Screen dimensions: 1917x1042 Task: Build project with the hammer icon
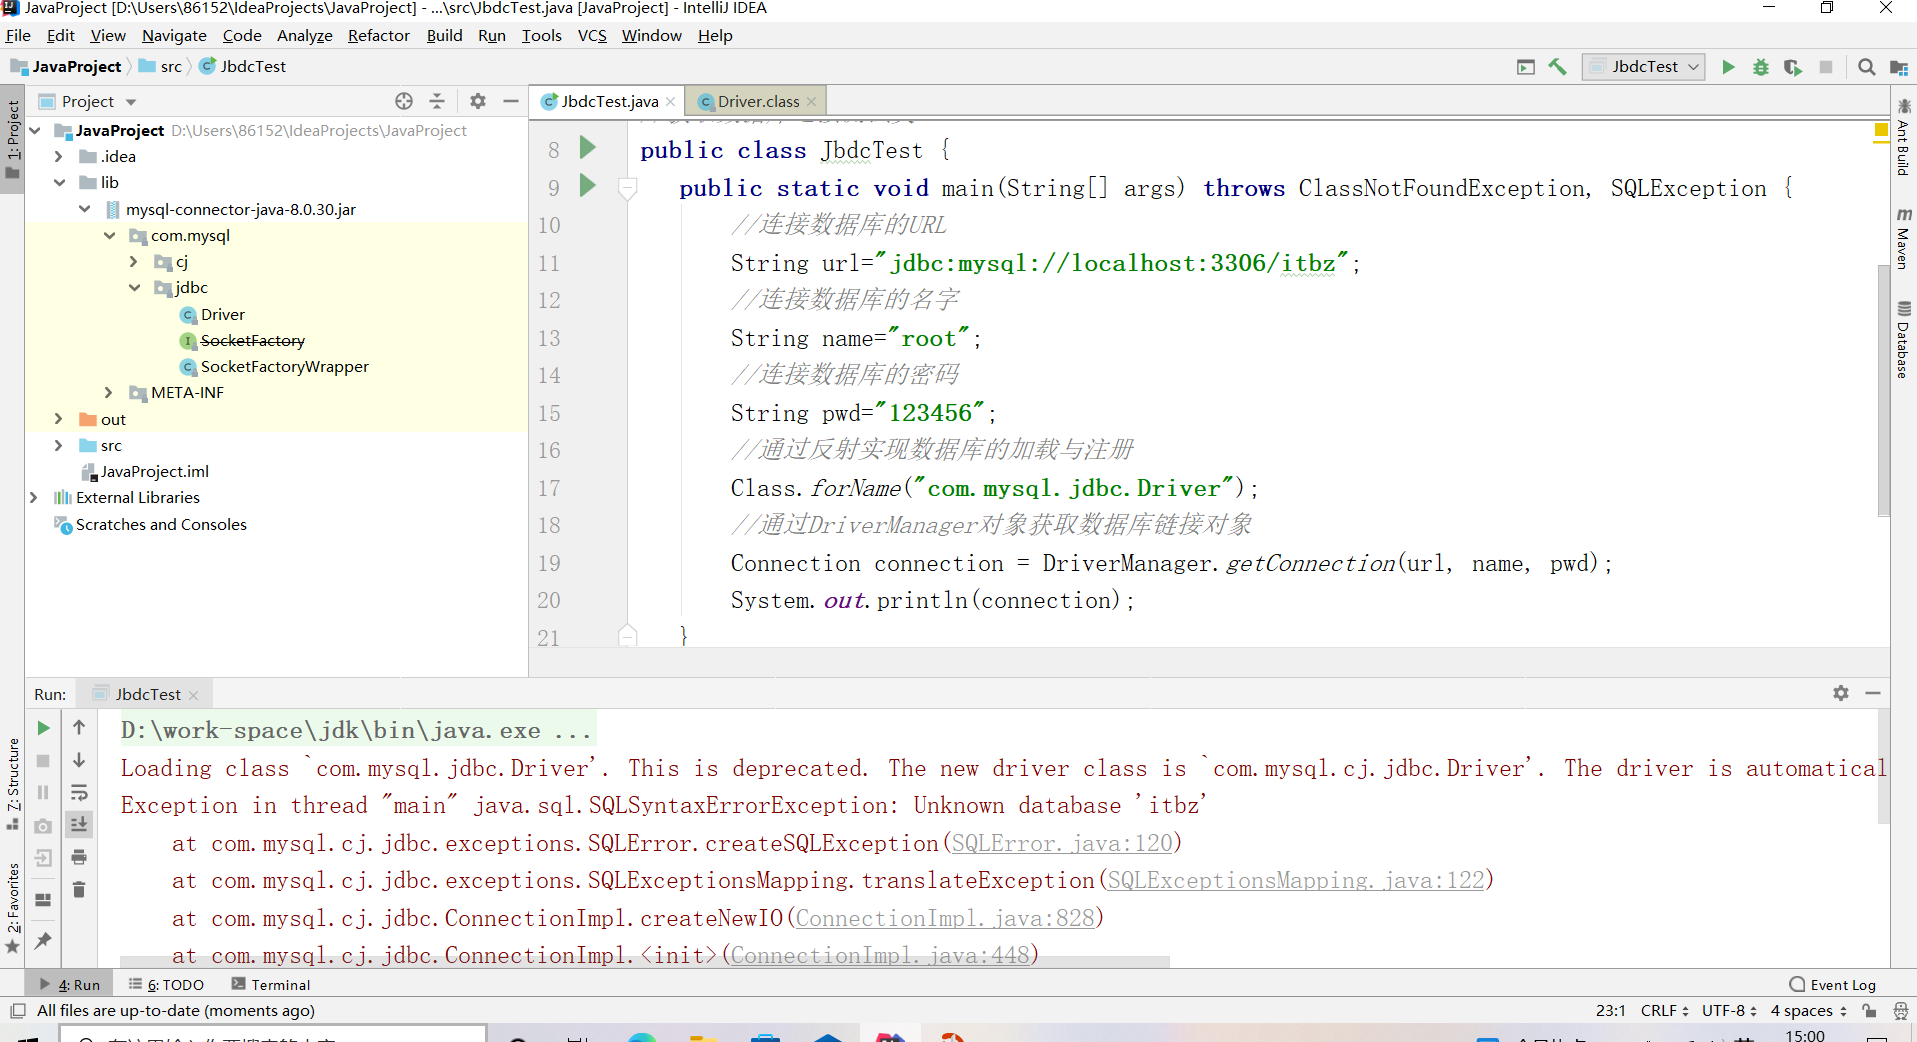click(1558, 67)
